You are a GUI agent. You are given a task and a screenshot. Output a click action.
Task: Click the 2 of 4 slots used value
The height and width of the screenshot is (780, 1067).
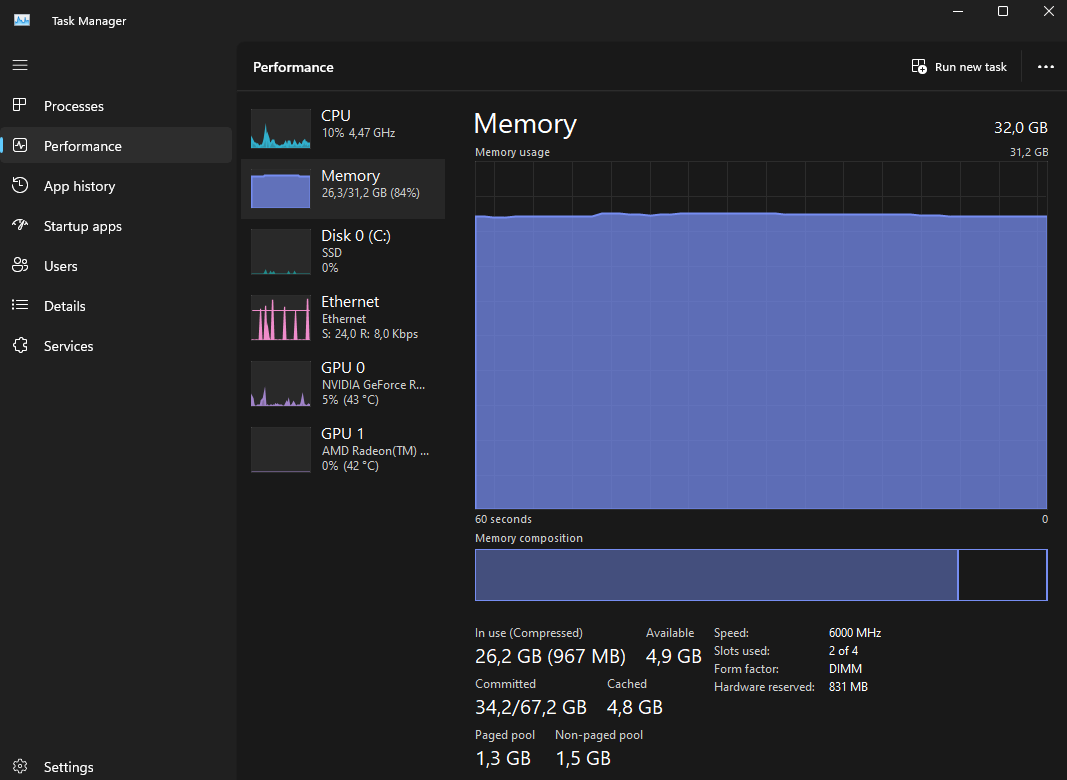tap(843, 651)
